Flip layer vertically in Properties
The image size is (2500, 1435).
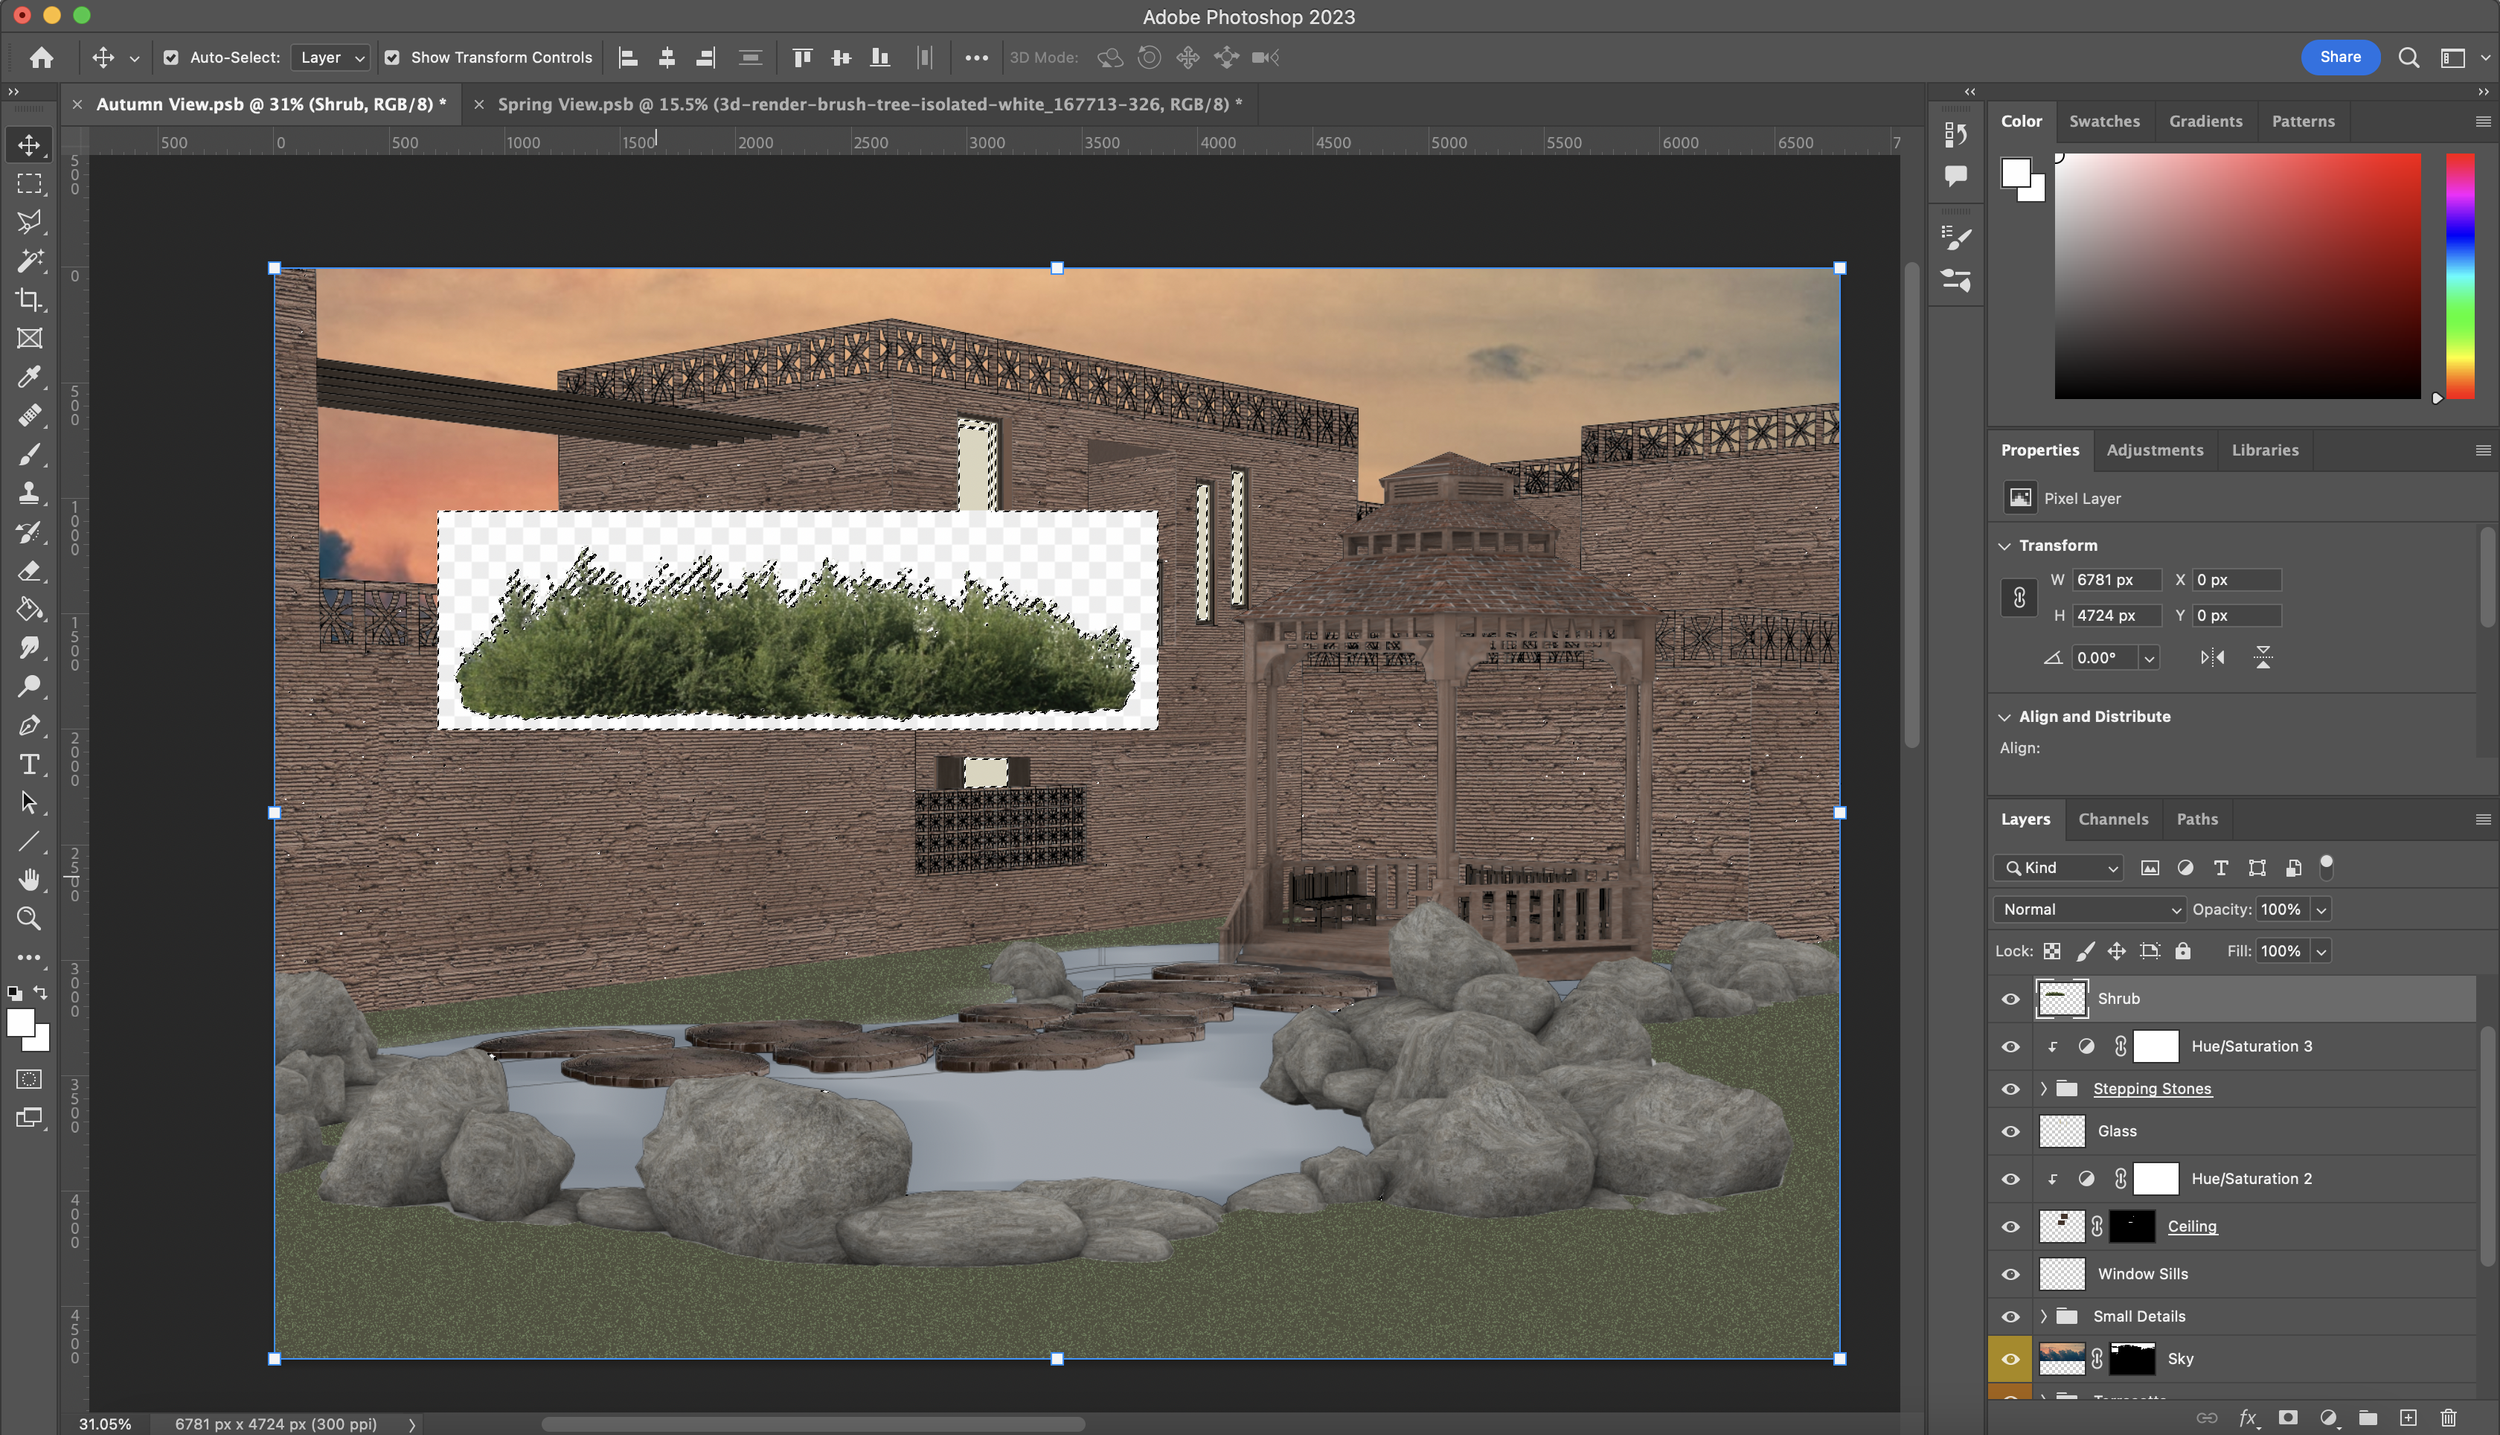[x=2263, y=658]
